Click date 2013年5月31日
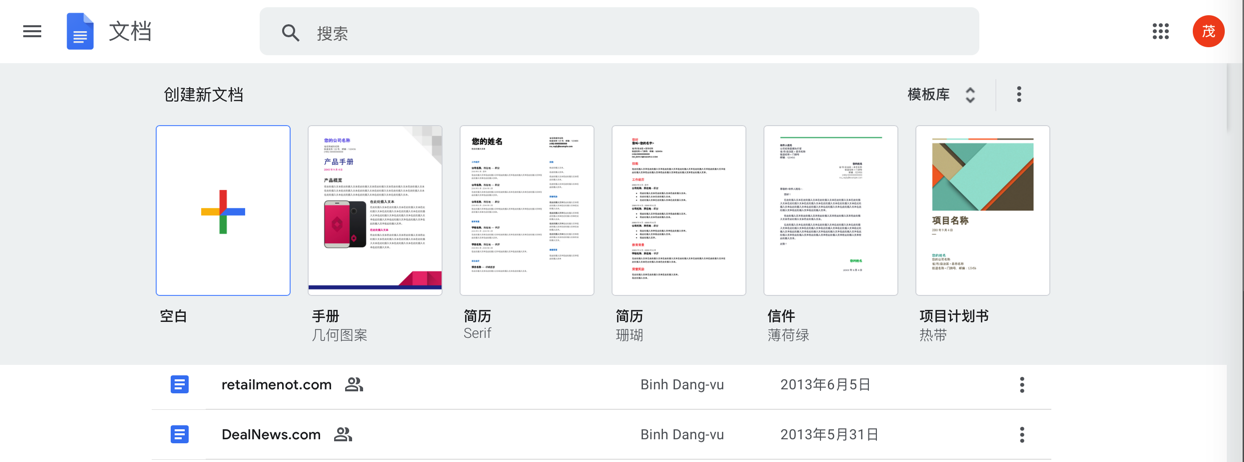 coord(830,435)
